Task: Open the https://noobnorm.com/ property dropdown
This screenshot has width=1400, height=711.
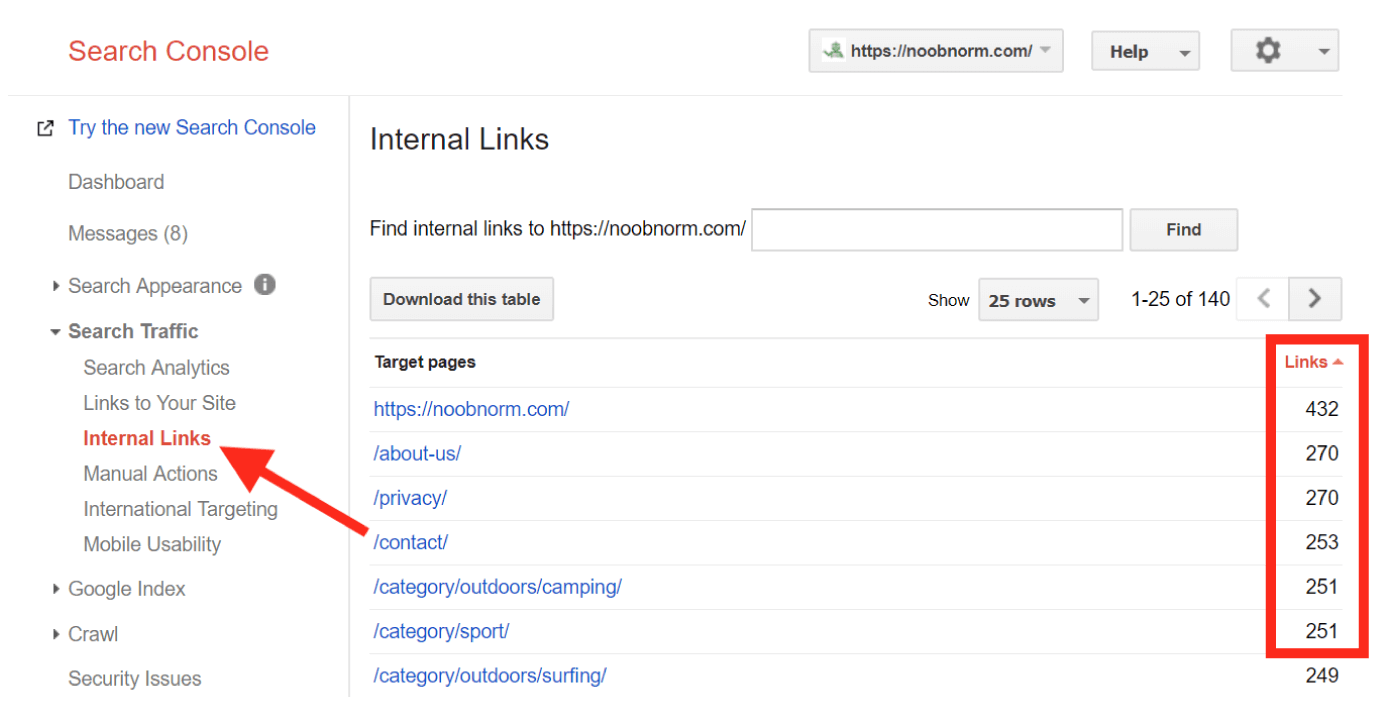Action: [936, 51]
